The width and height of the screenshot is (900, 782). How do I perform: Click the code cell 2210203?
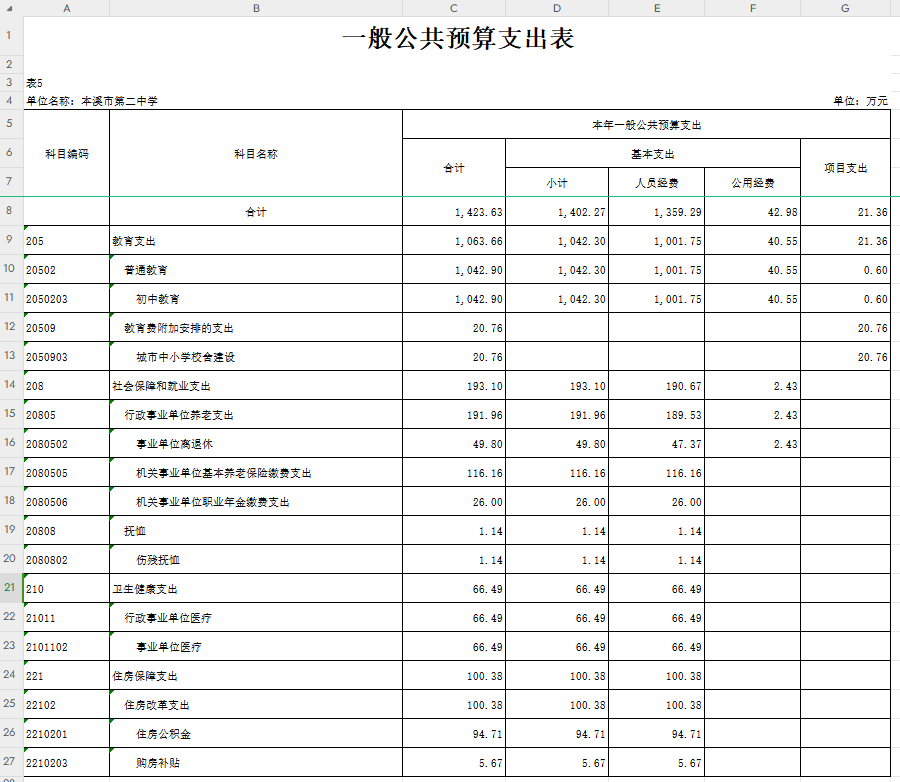pyautogui.click(x=67, y=762)
